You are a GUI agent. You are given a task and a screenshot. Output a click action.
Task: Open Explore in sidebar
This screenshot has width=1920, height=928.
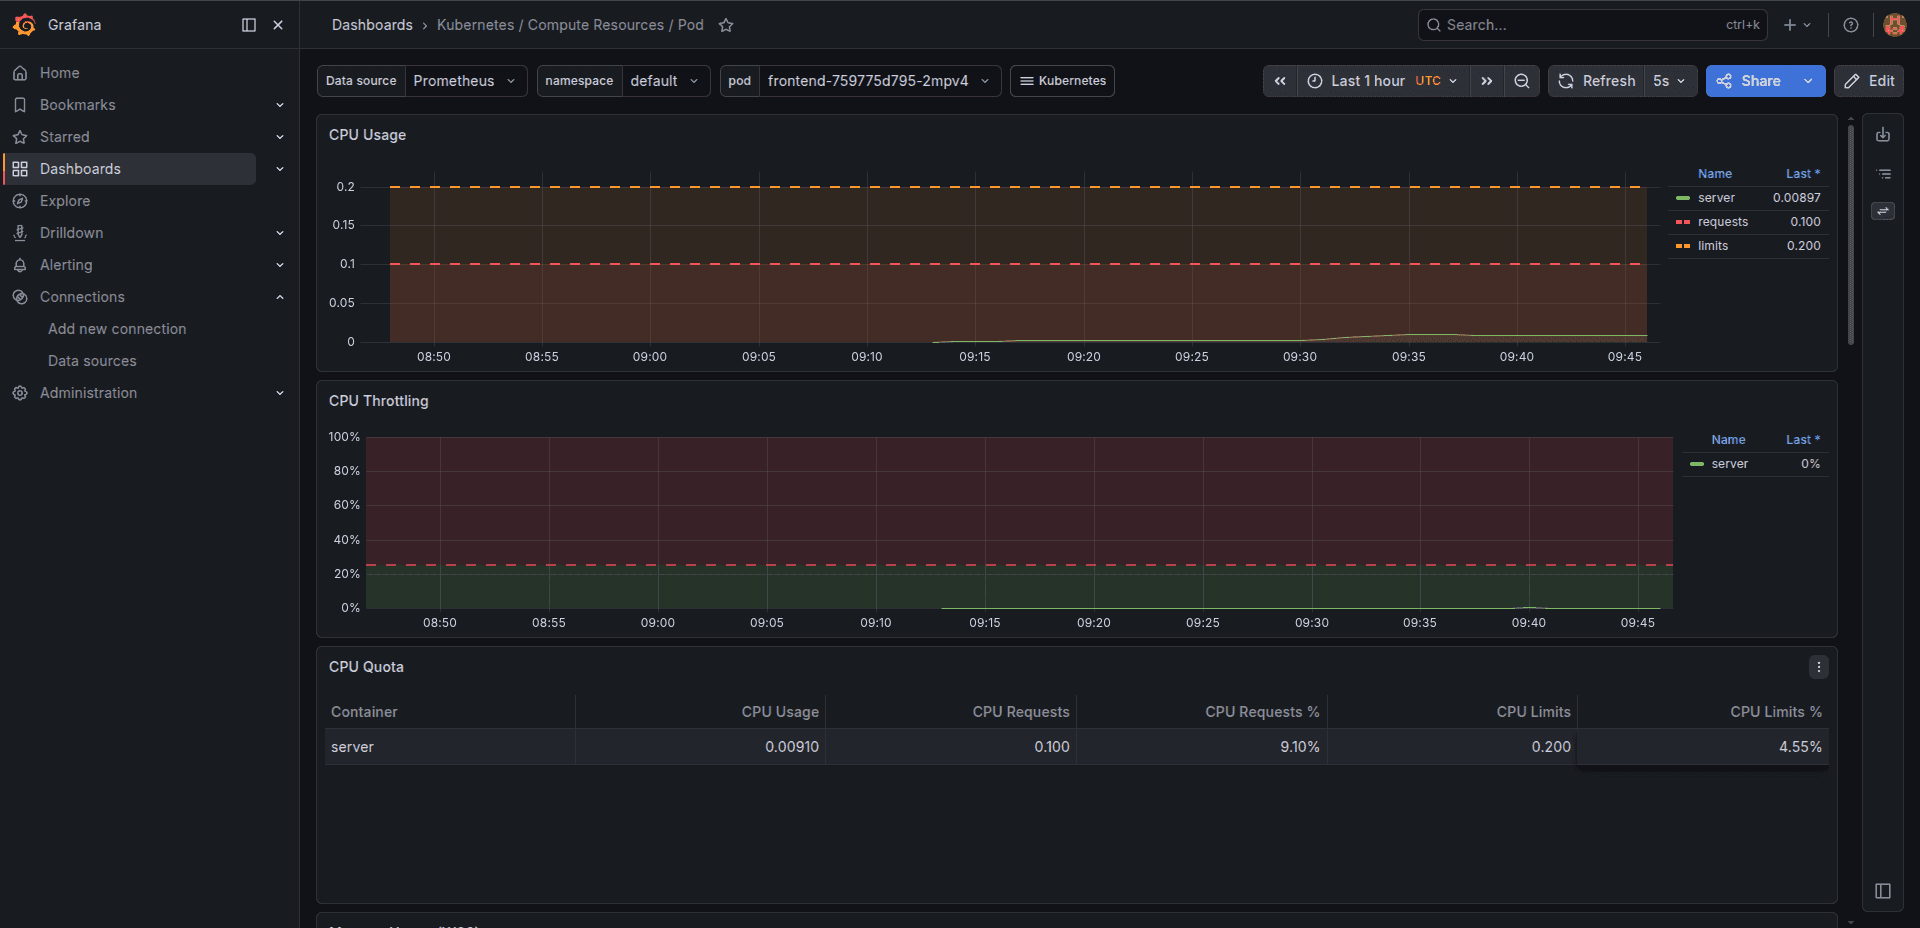click(x=65, y=201)
